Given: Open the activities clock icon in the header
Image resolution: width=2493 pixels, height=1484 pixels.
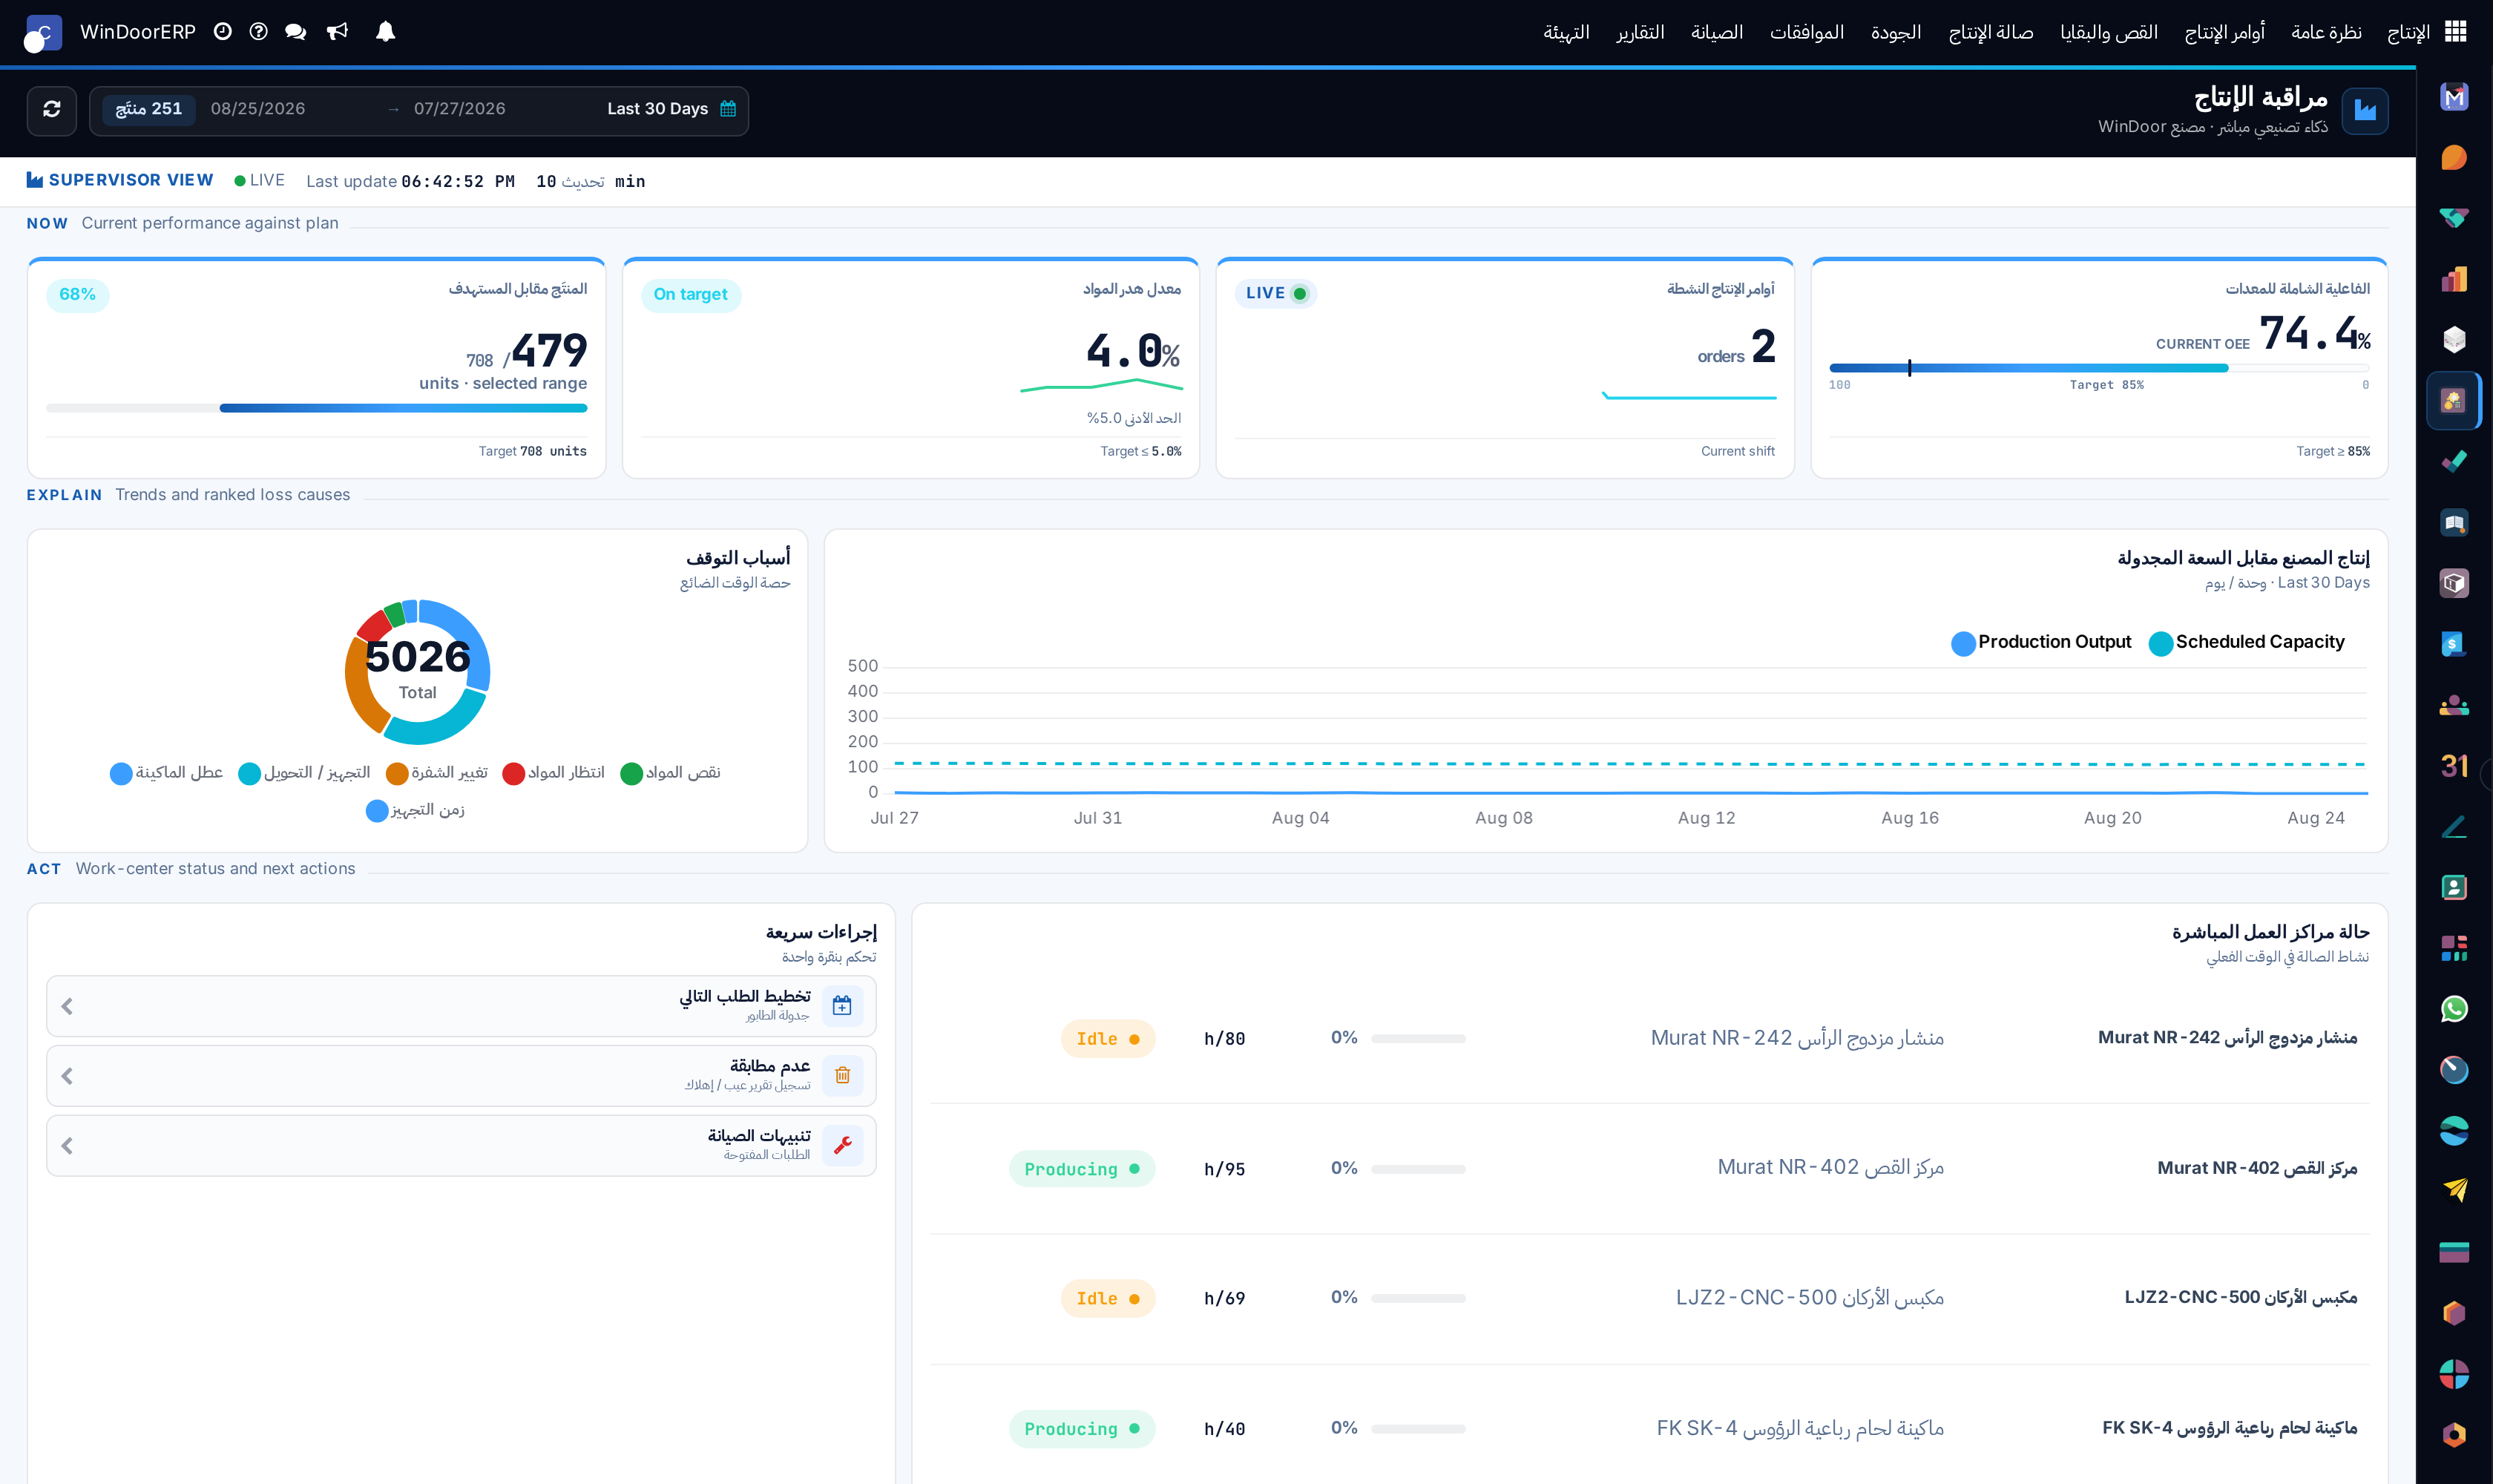Looking at the screenshot, I should pyautogui.click(x=223, y=32).
